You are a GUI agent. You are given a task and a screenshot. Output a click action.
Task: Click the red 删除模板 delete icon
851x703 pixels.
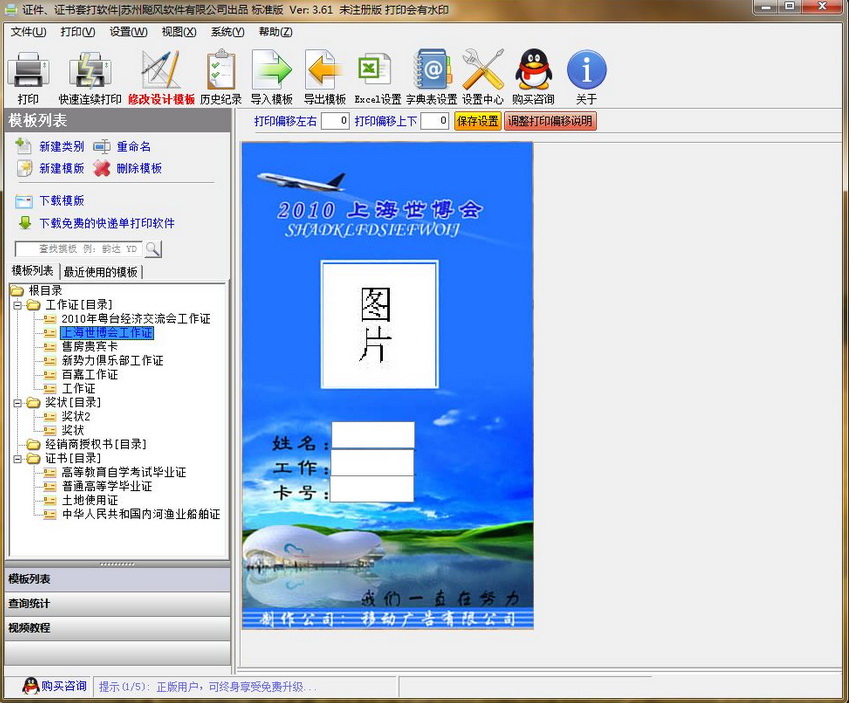click(101, 168)
